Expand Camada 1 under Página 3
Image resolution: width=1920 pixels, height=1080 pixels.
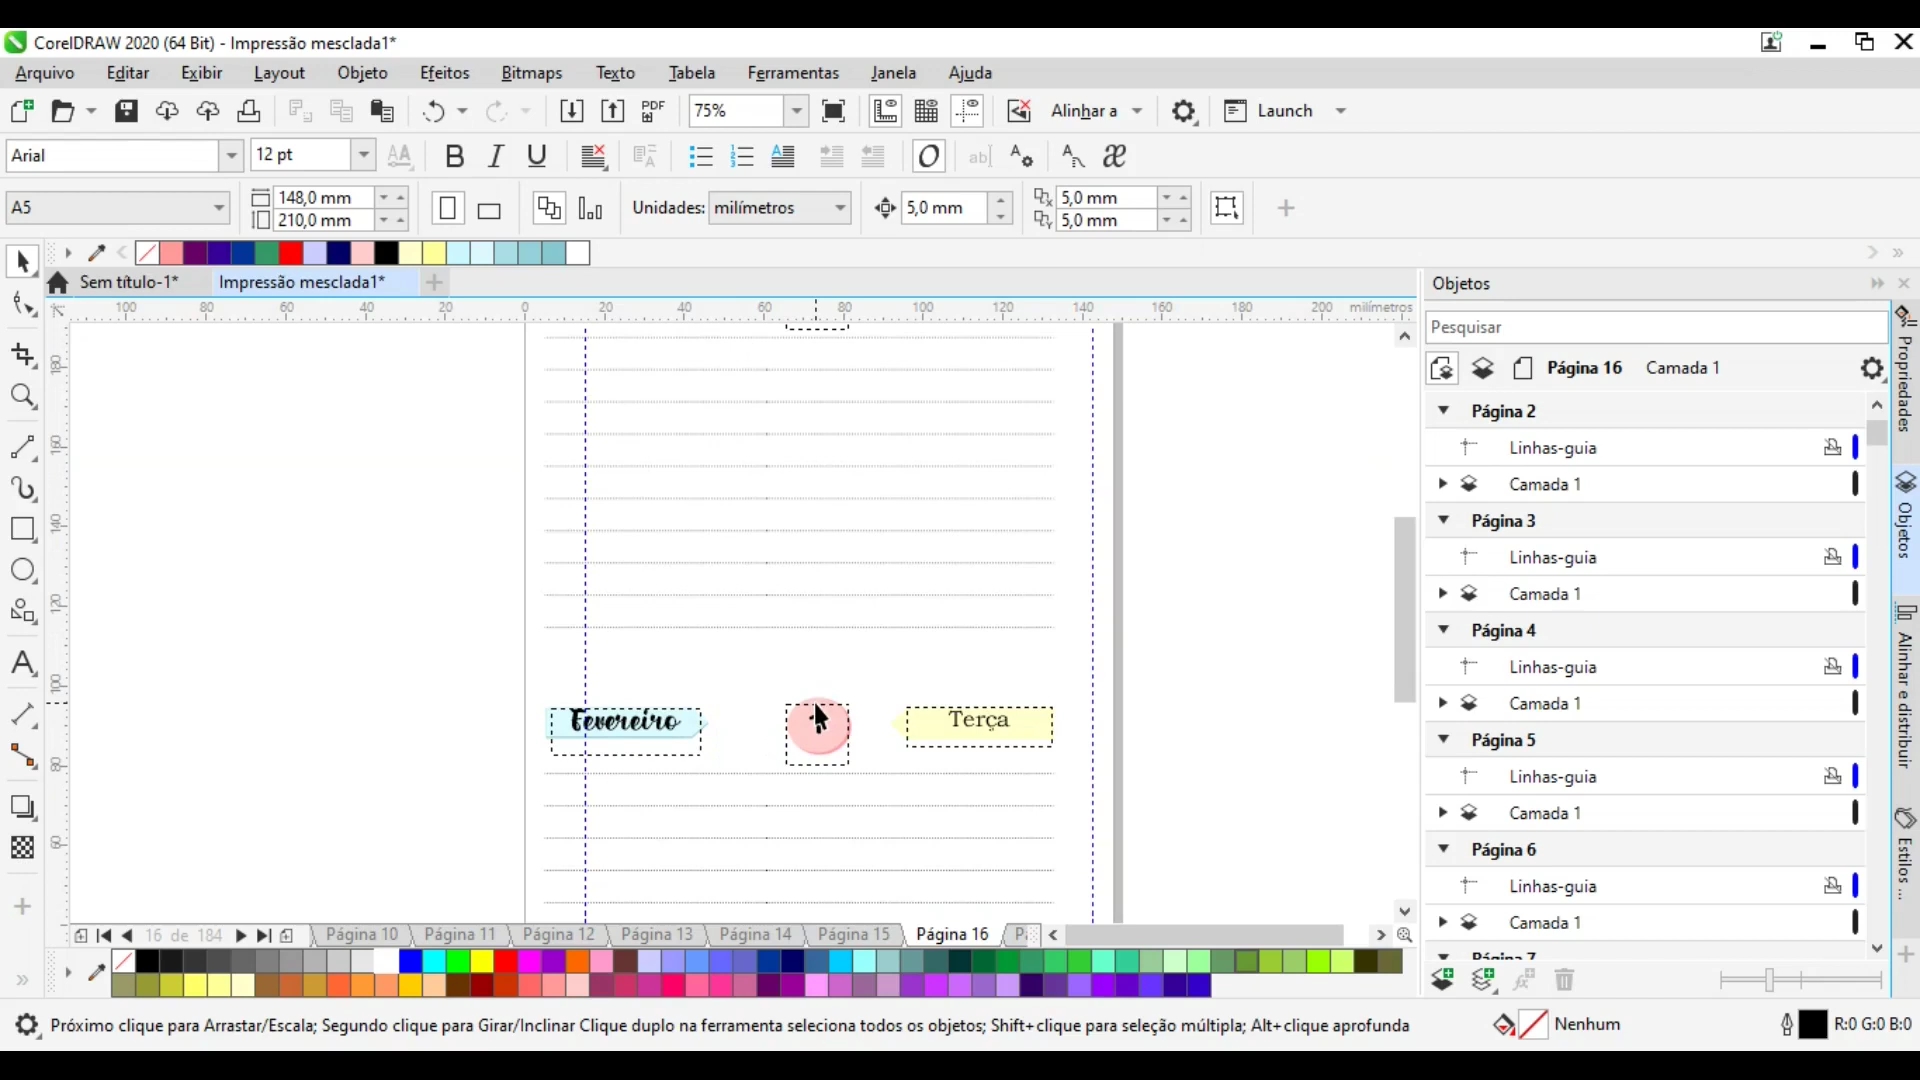tap(1442, 593)
